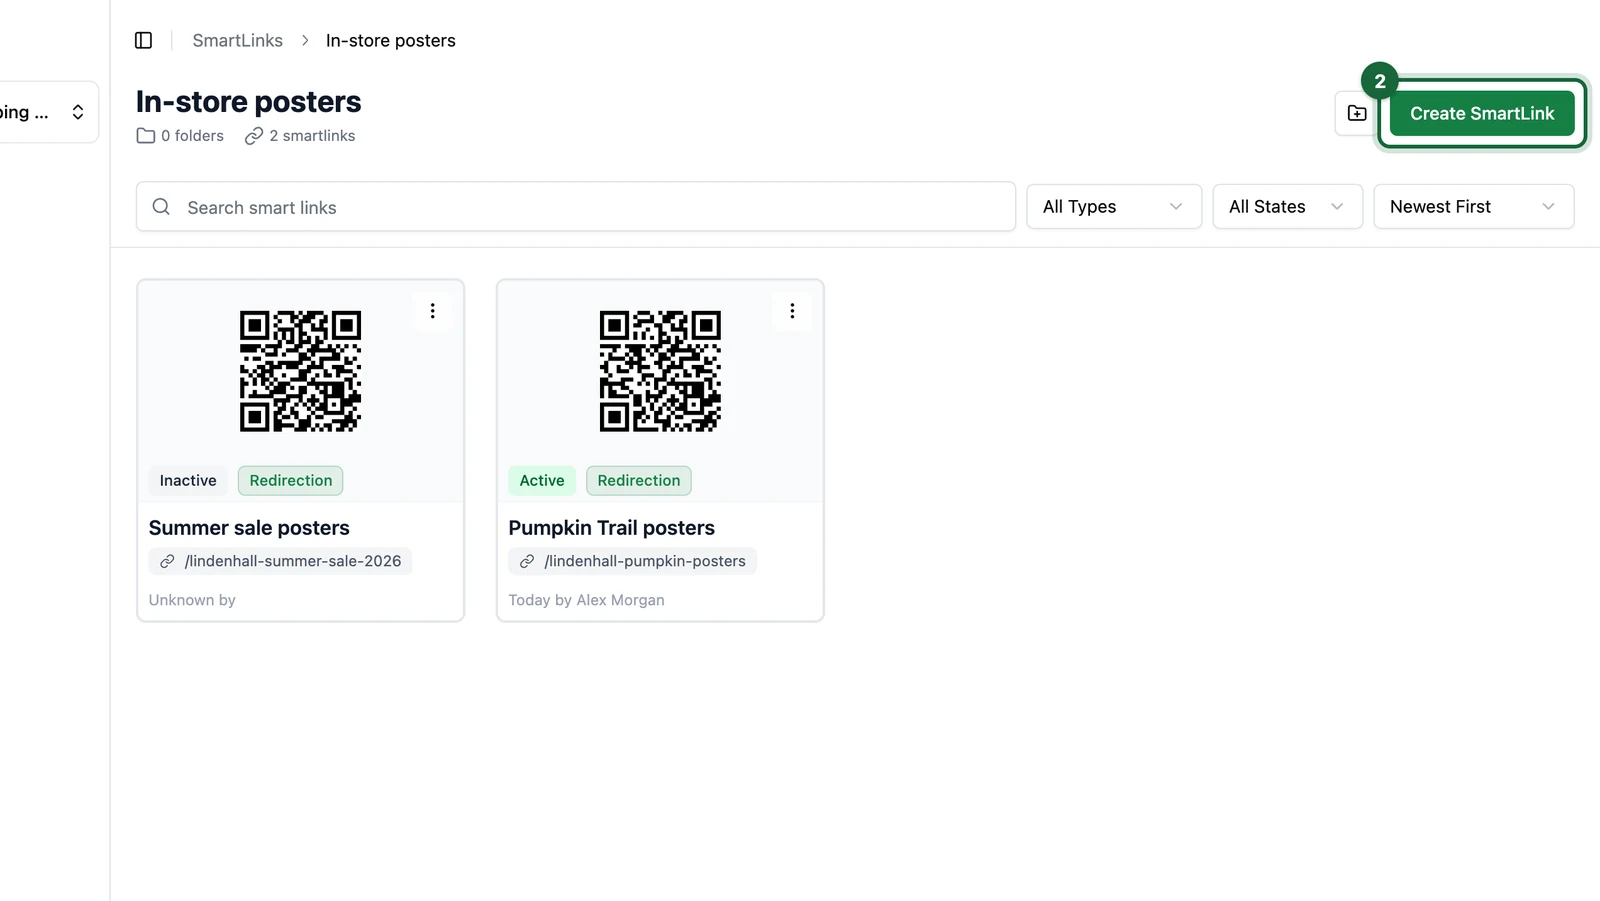Click the 2 smartlinks count

point(312,136)
